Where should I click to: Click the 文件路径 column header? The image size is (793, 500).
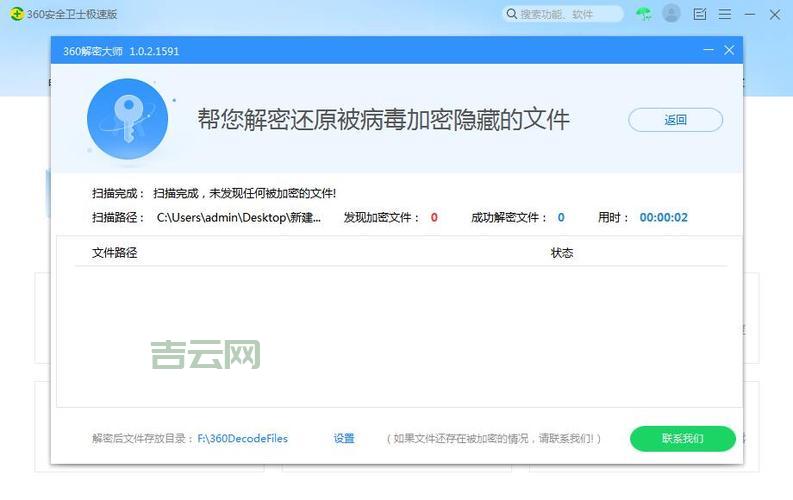pos(115,253)
